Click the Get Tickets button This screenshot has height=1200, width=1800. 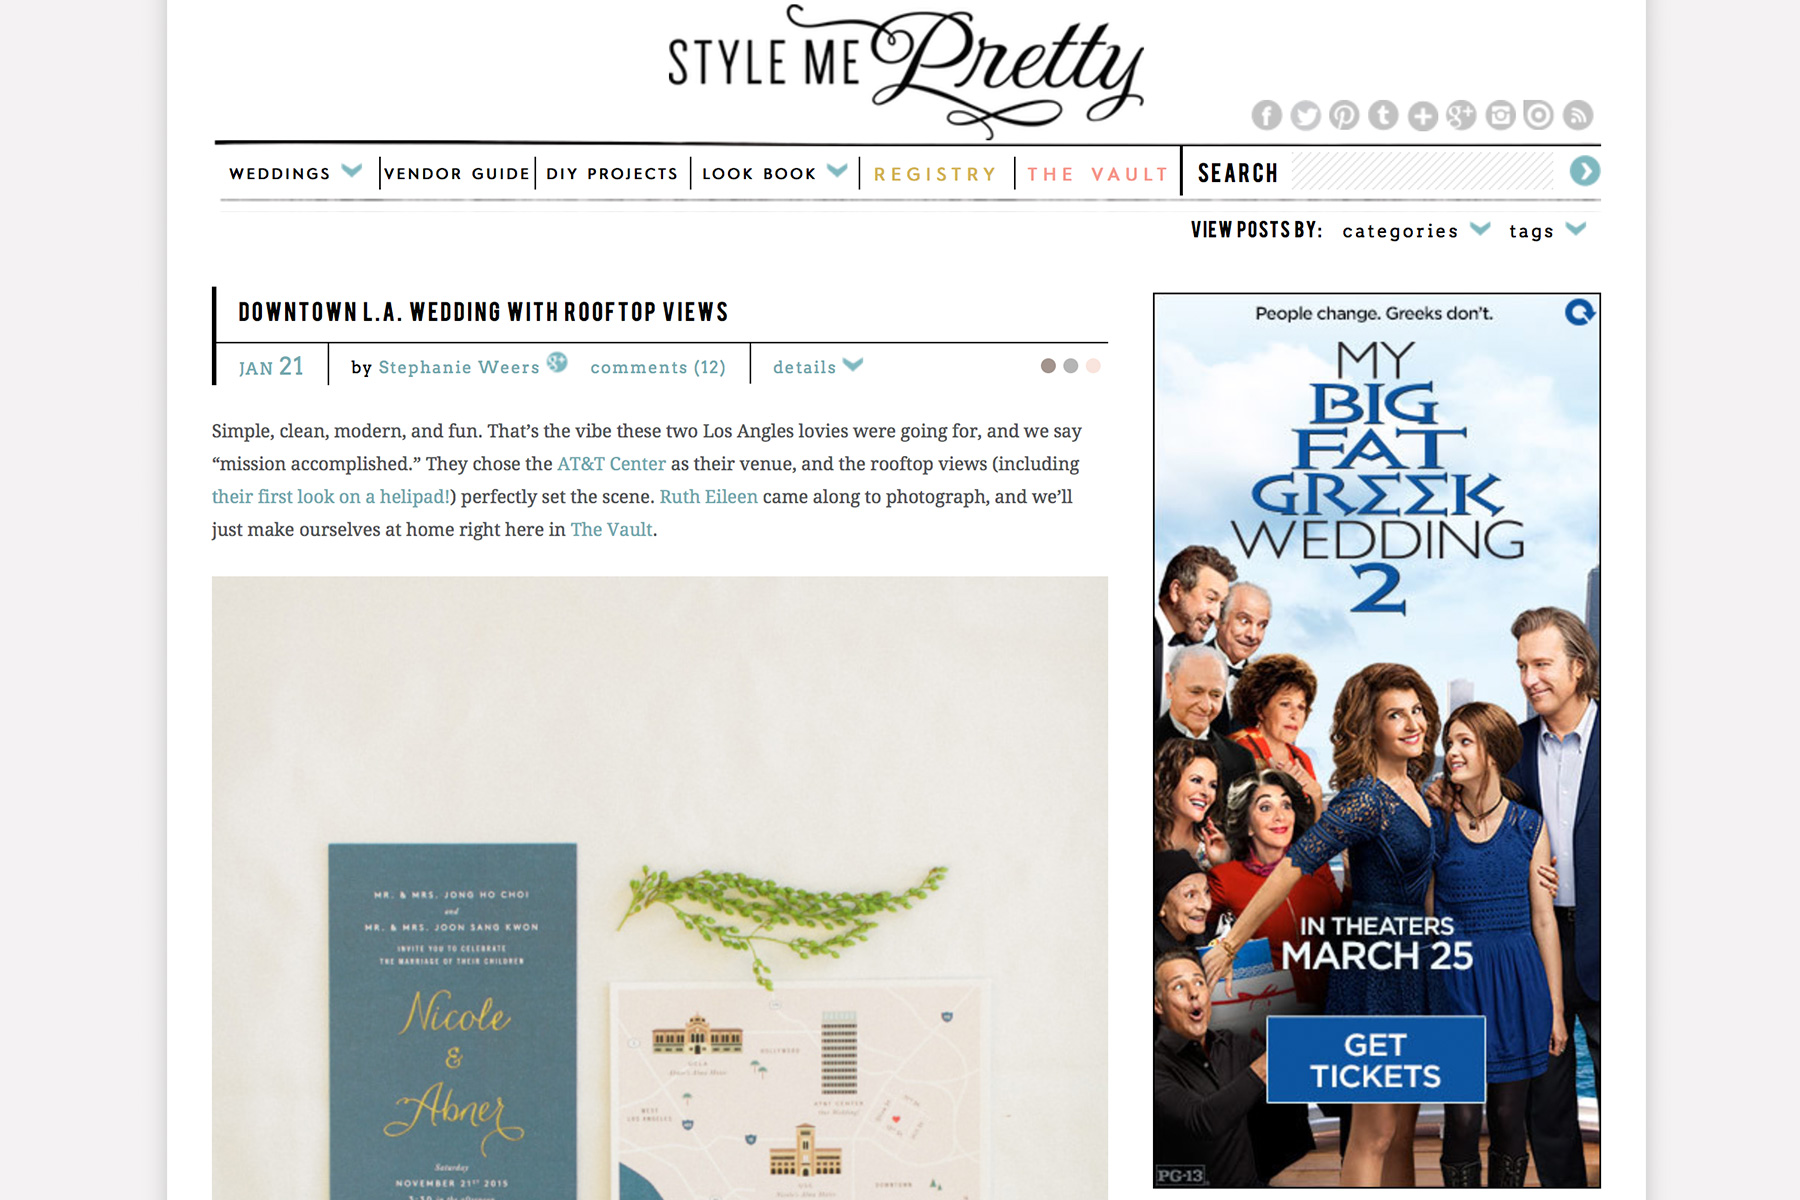(x=1376, y=1060)
